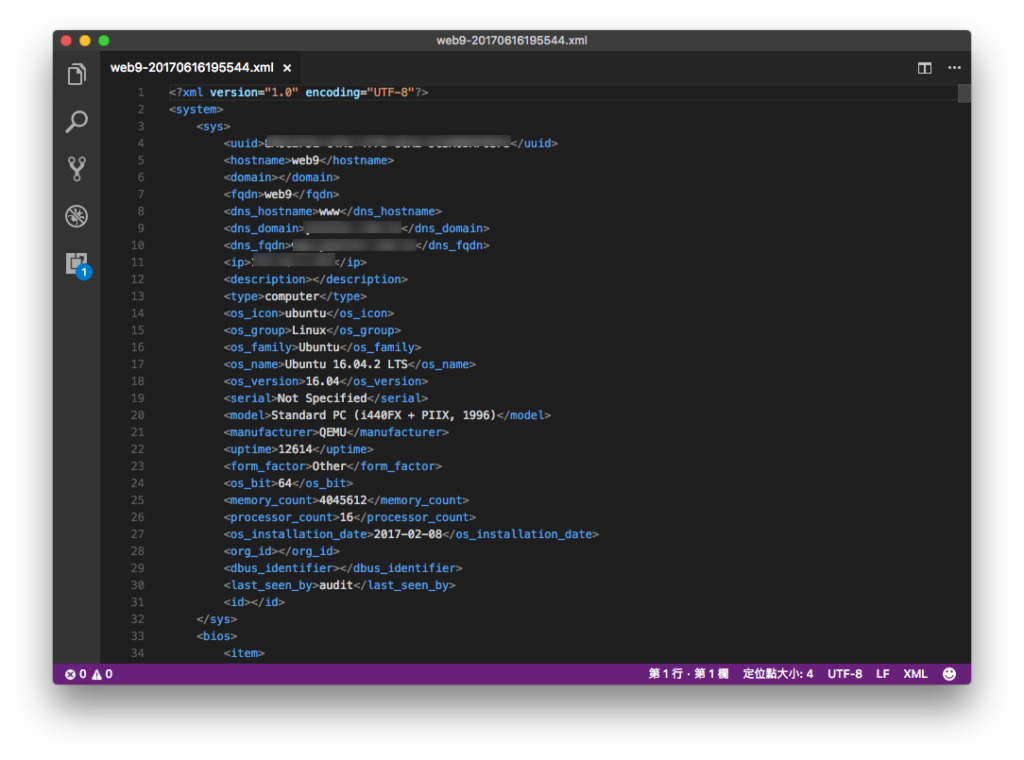Open the Debug panel
Image resolution: width=1024 pixels, height=760 pixels.
click(76, 216)
